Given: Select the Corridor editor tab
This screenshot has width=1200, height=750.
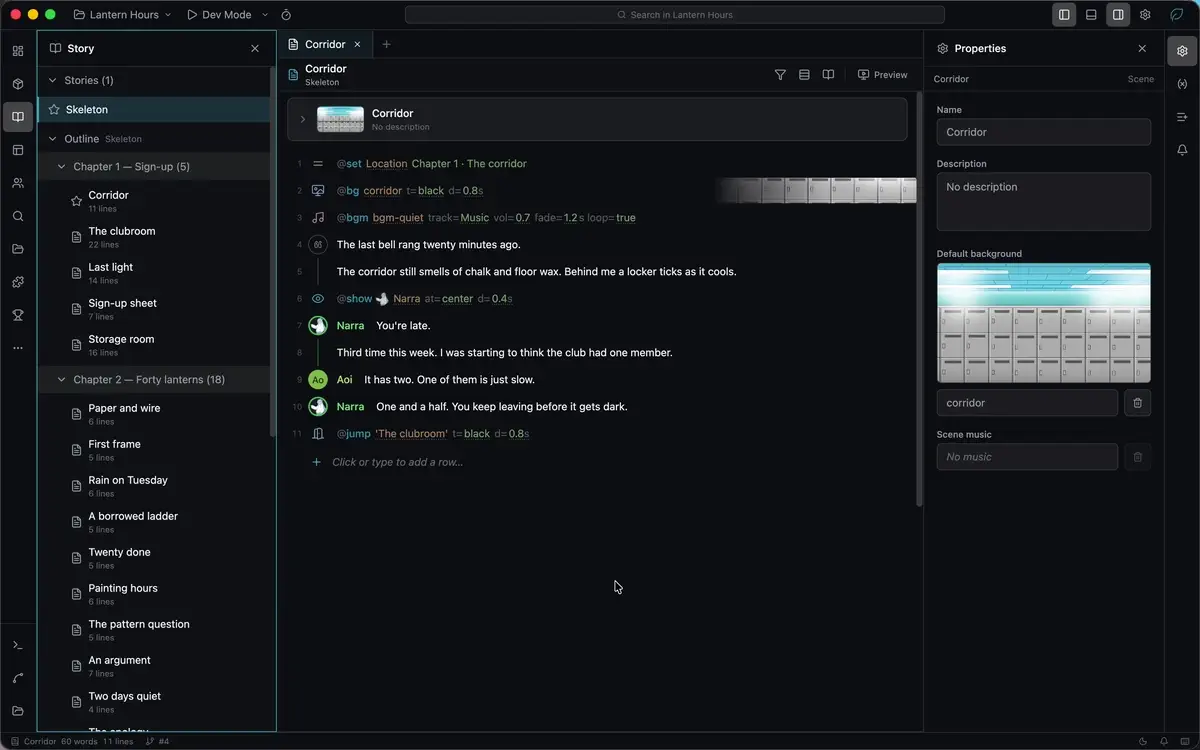Looking at the screenshot, I should pos(325,44).
